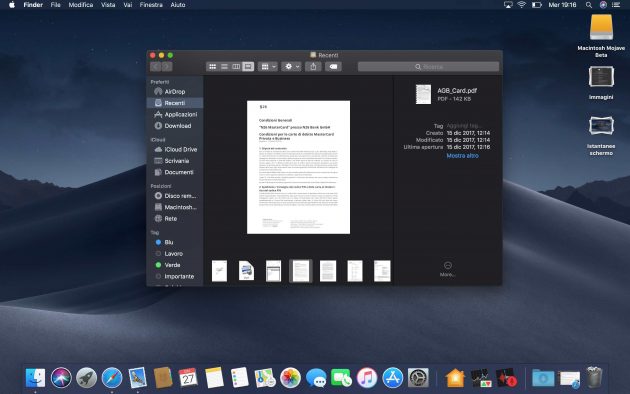The width and height of the screenshot is (630, 394).
Task: Open Scrivania in the sidebar
Action: [175, 161]
